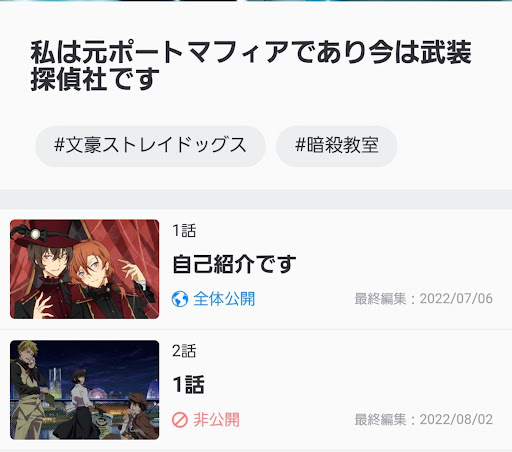Viewport: 512px width, 452px height.
Task: Toggle the 非公開 visibility status
Action: [x=216, y=419]
